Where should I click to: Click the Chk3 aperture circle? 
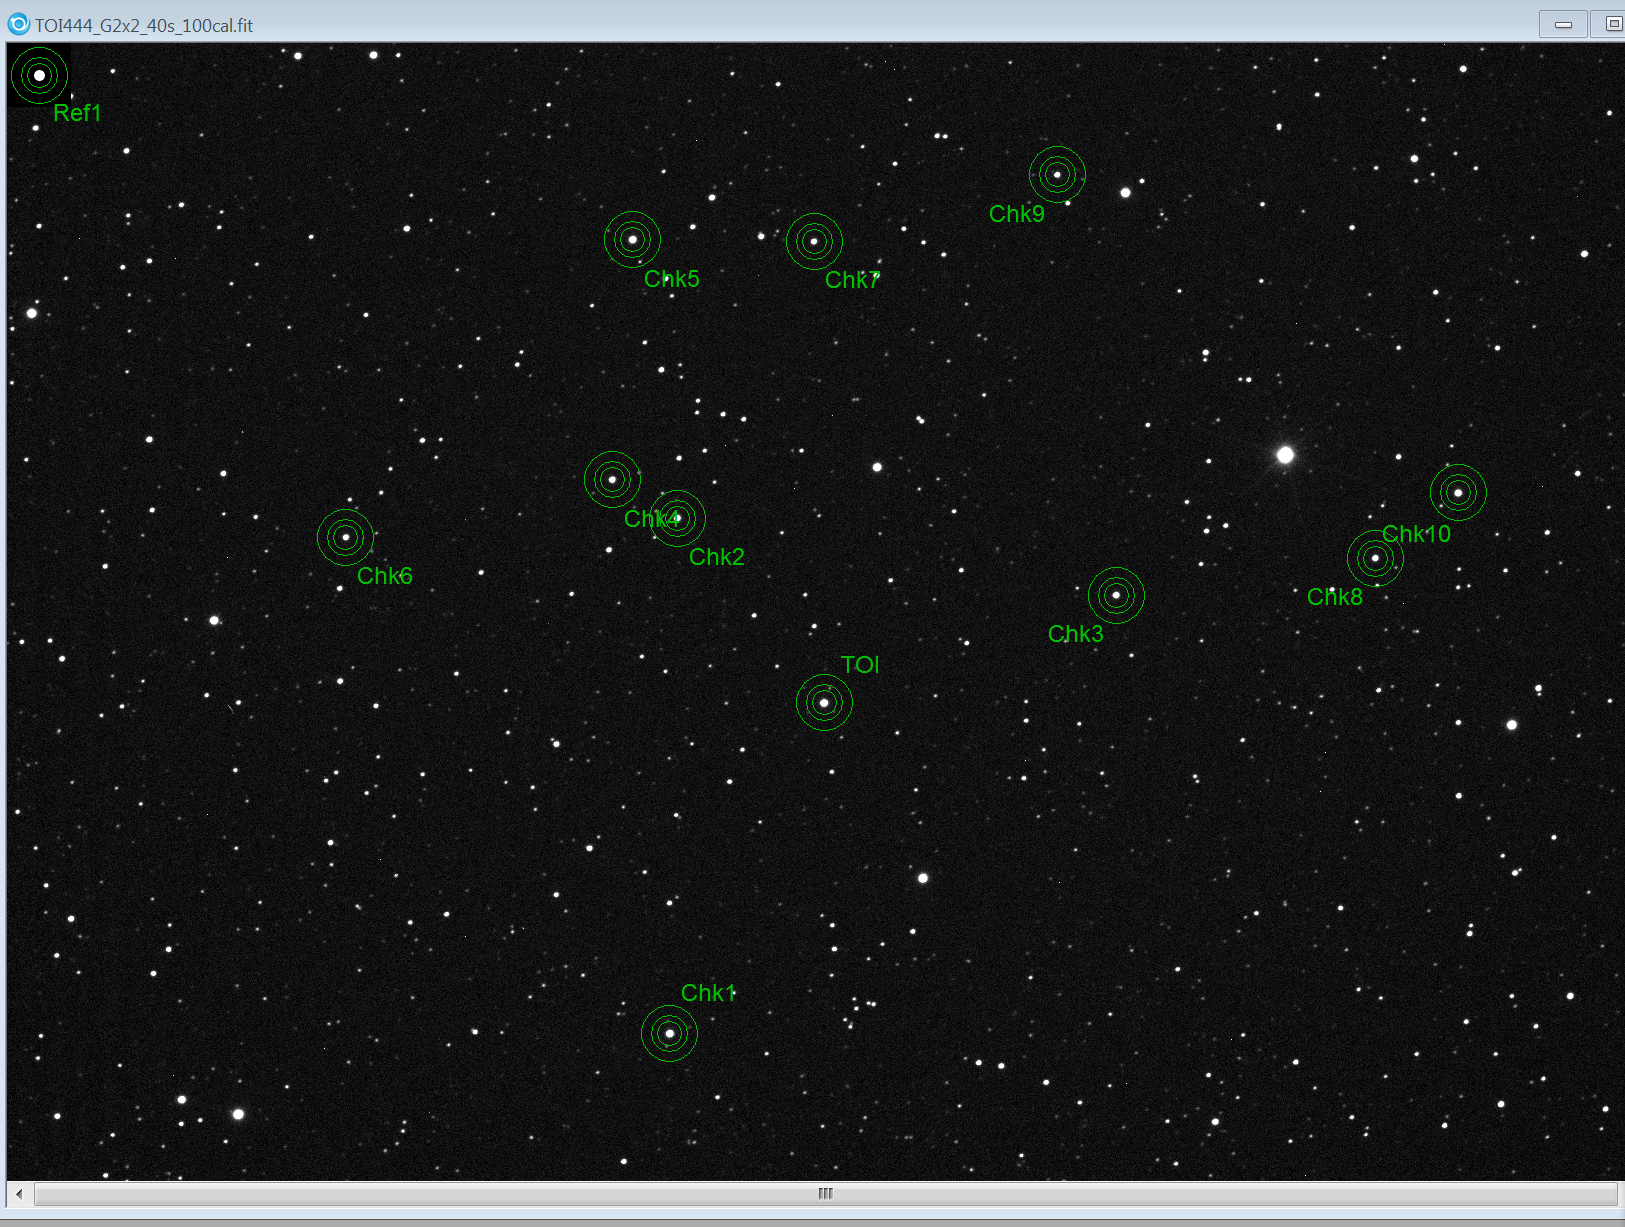pos(1116,595)
